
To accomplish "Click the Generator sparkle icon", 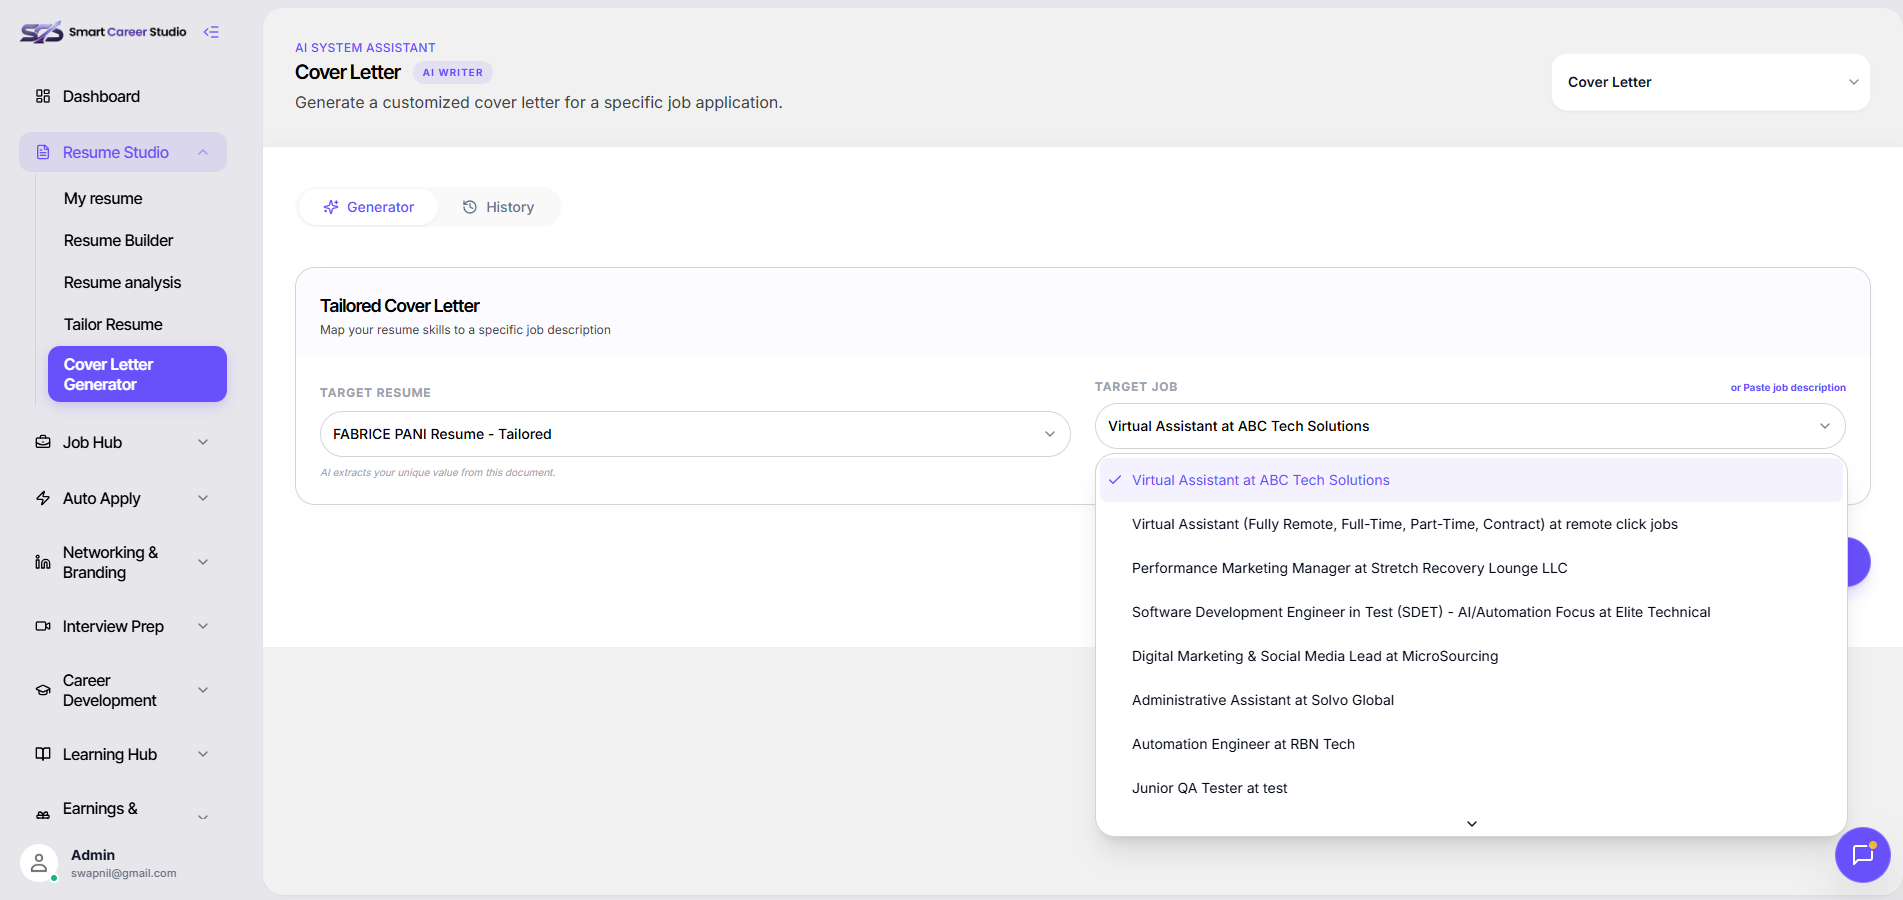I will coord(331,207).
